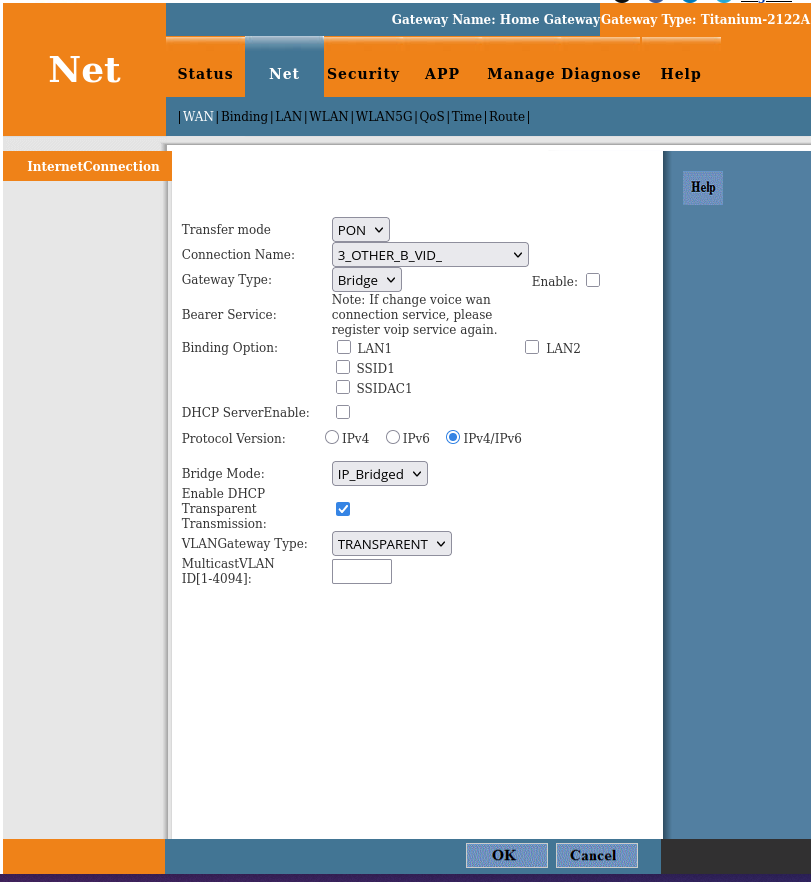Screen dimensions: 811x882
Task: Click the OK button to apply settings
Action: pyautogui.click(x=506, y=855)
